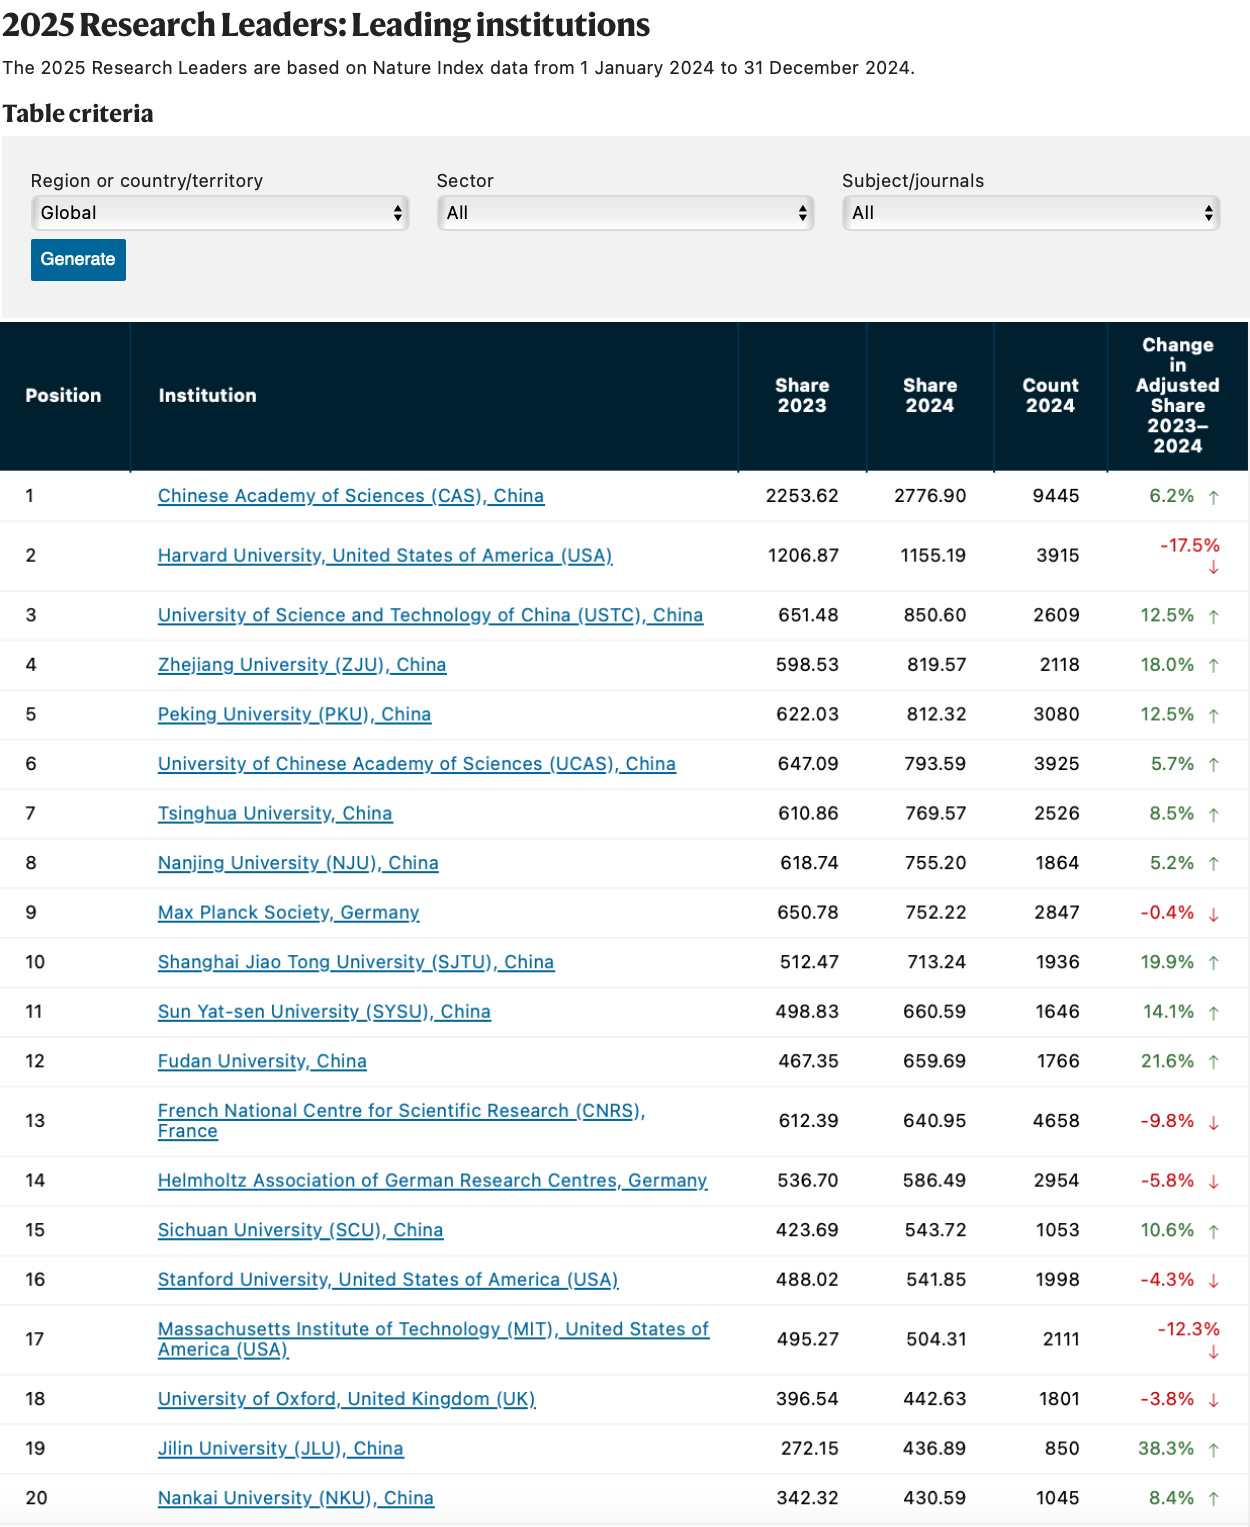Click the up arrow beside 14.1%
1250x1527 pixels.
tap(1213, 1013)
